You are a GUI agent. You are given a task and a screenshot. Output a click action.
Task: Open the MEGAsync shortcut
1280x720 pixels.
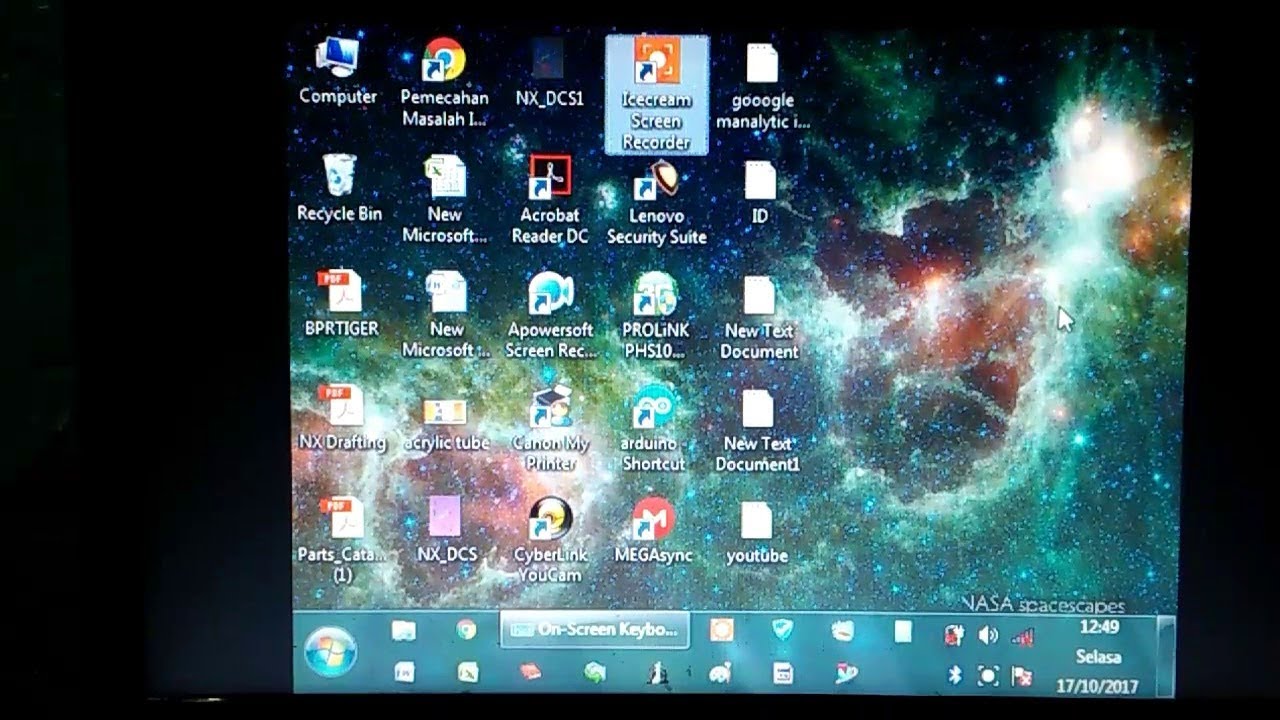click(x=653, y=531)
